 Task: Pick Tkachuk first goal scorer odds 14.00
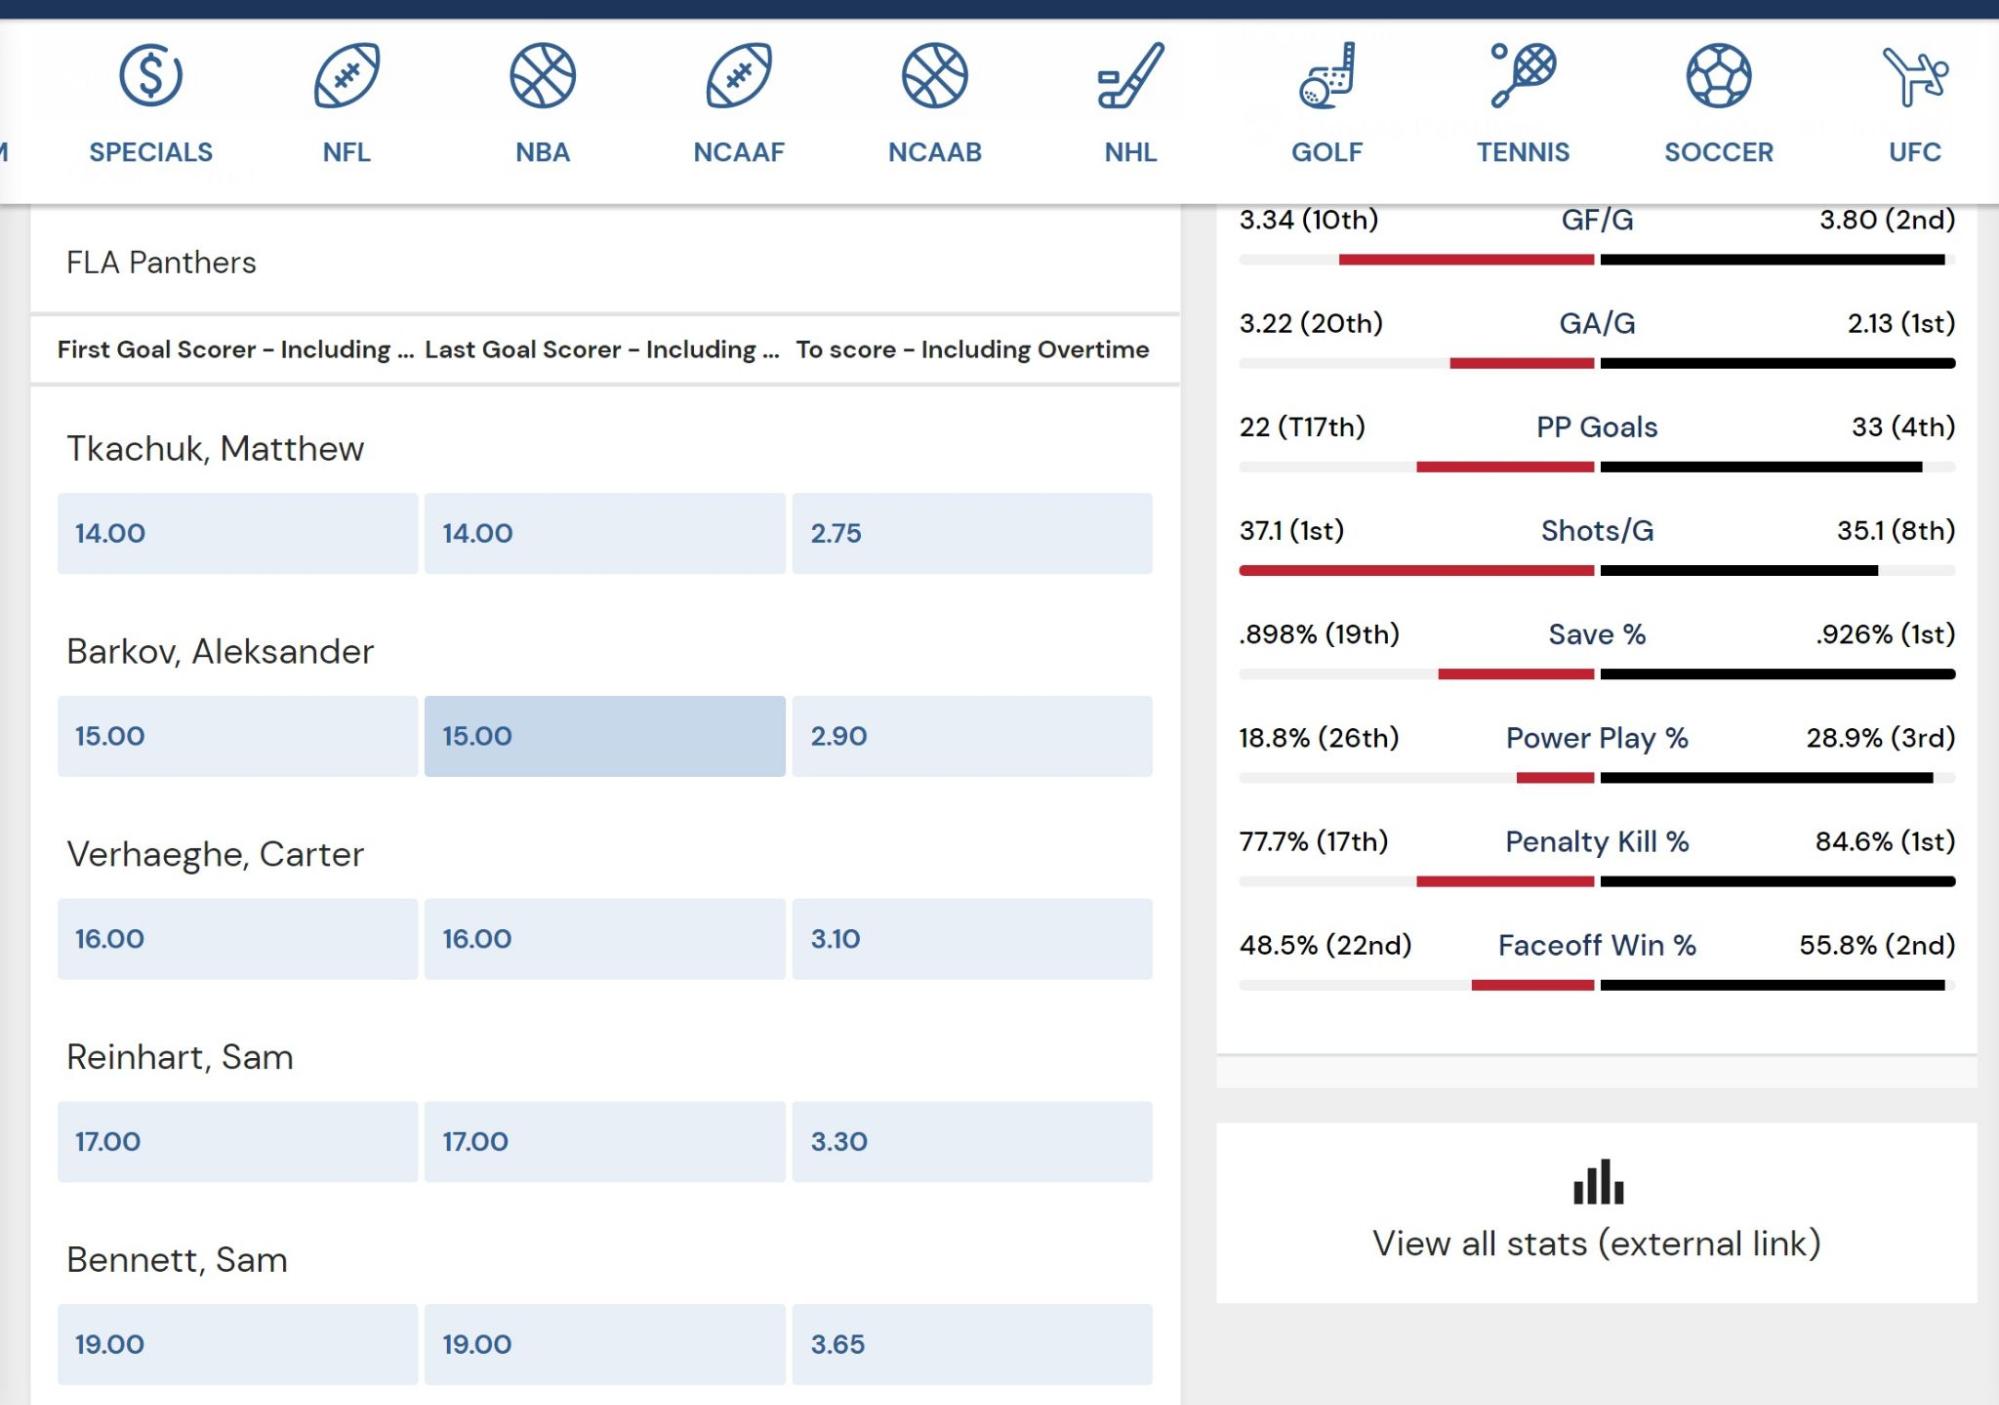point(237,533)
